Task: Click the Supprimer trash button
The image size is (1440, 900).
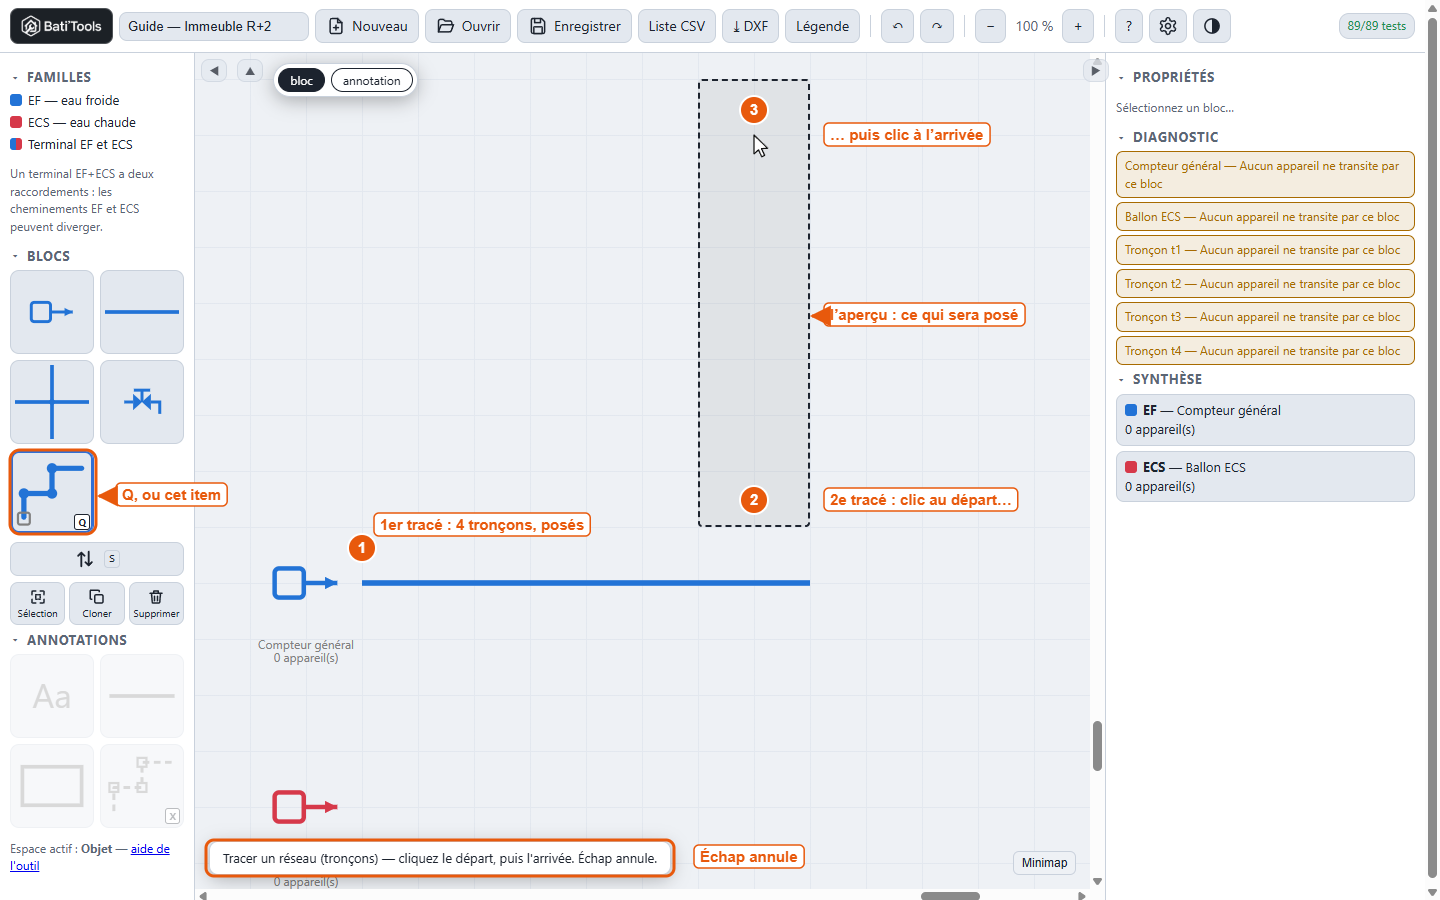Action: [156, 603]
